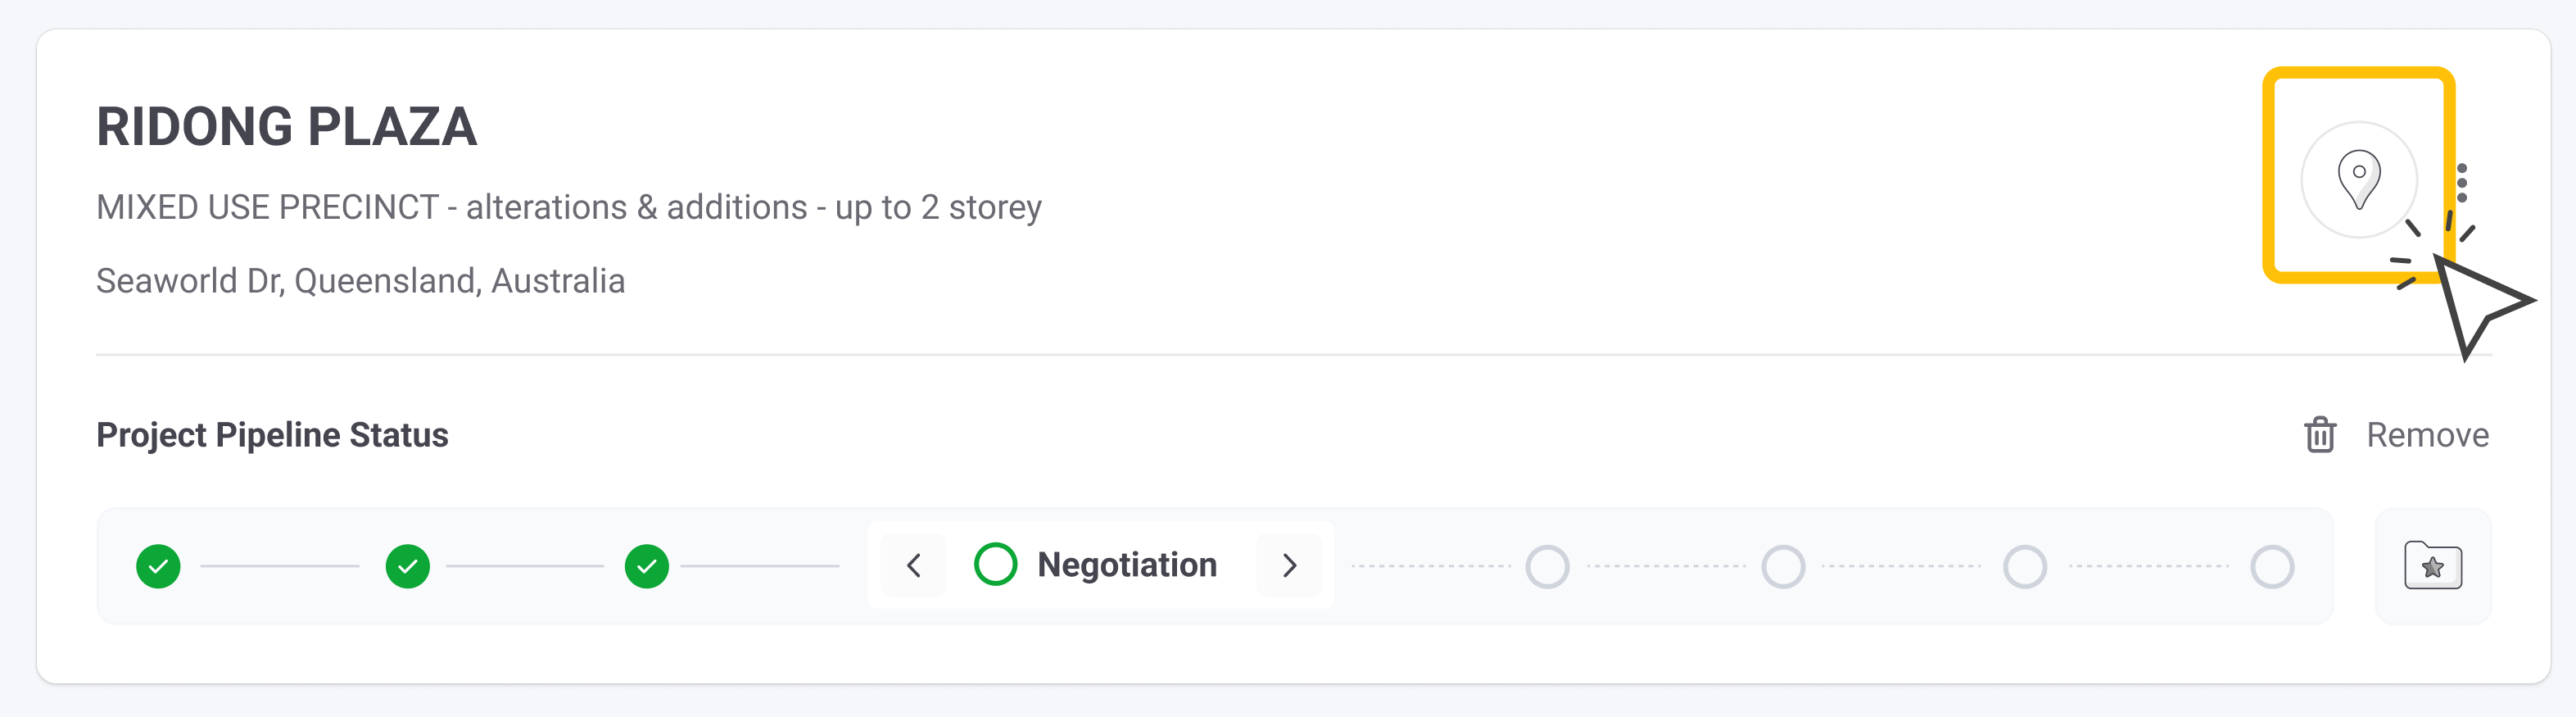Image resolution: width=2576 pixels, height=717 pixels.
Task: Select the second upcoming pipeline stage circle
Action: [x=1783, y=567]
